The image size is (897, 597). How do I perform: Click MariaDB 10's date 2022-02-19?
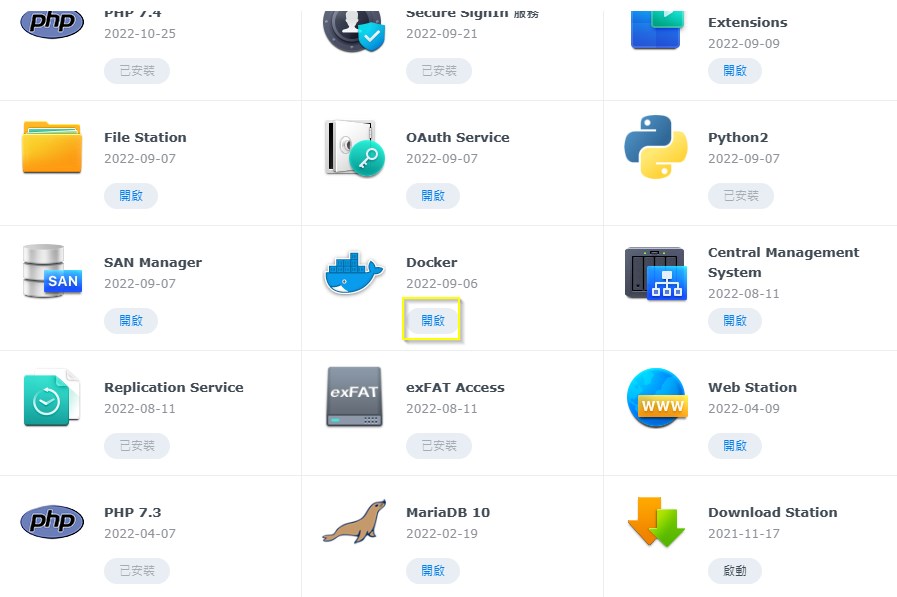(x=442, y=534)
